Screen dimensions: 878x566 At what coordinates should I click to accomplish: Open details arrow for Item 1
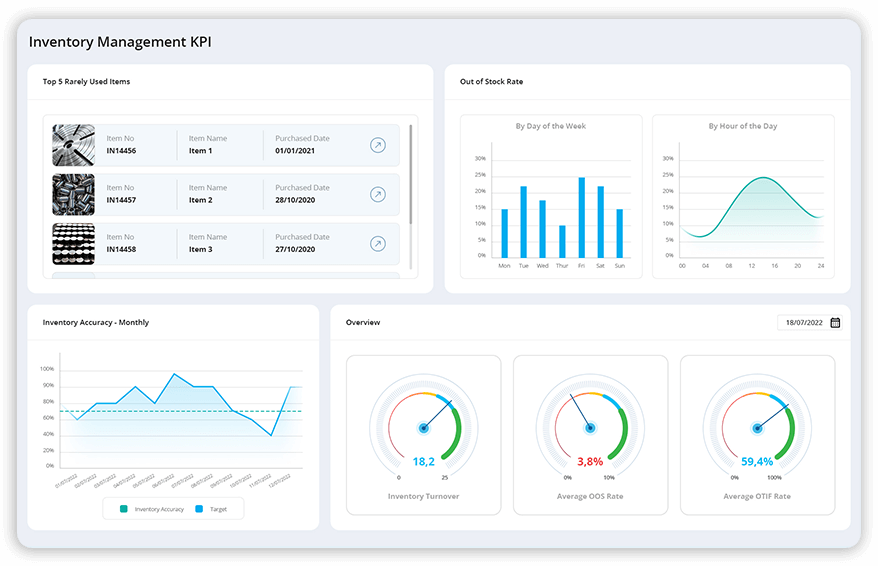coord(377,145)
